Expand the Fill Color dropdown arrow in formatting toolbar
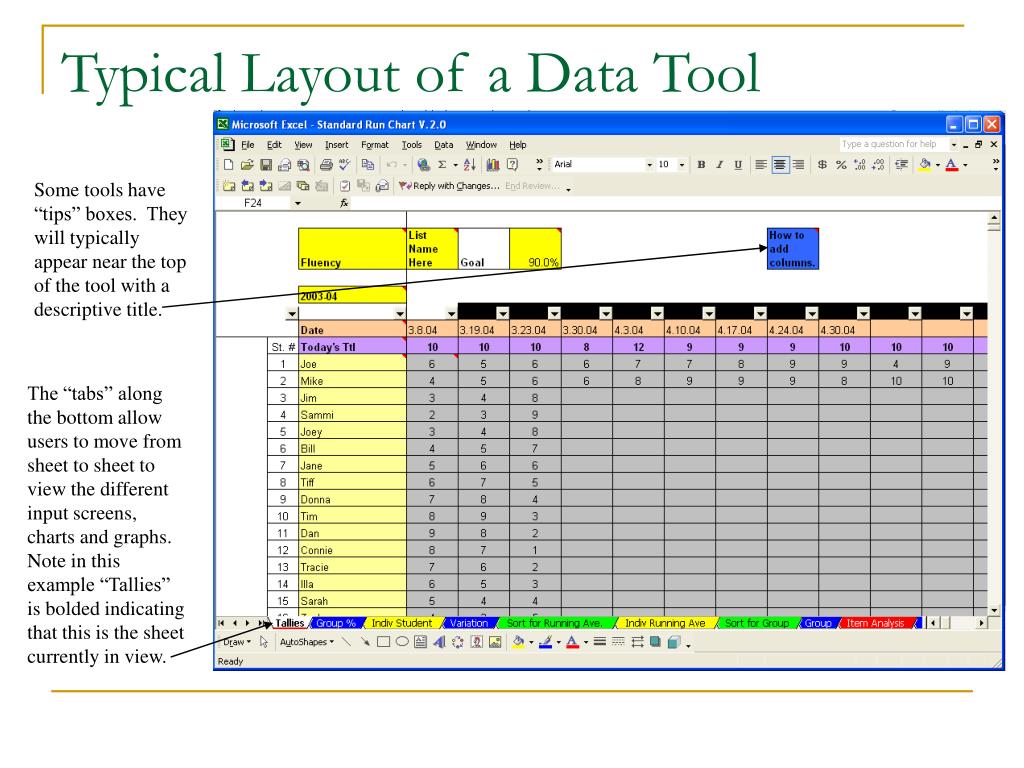Image resolution: width=1024 pixels, height=768 pixels. pos(938,165)
